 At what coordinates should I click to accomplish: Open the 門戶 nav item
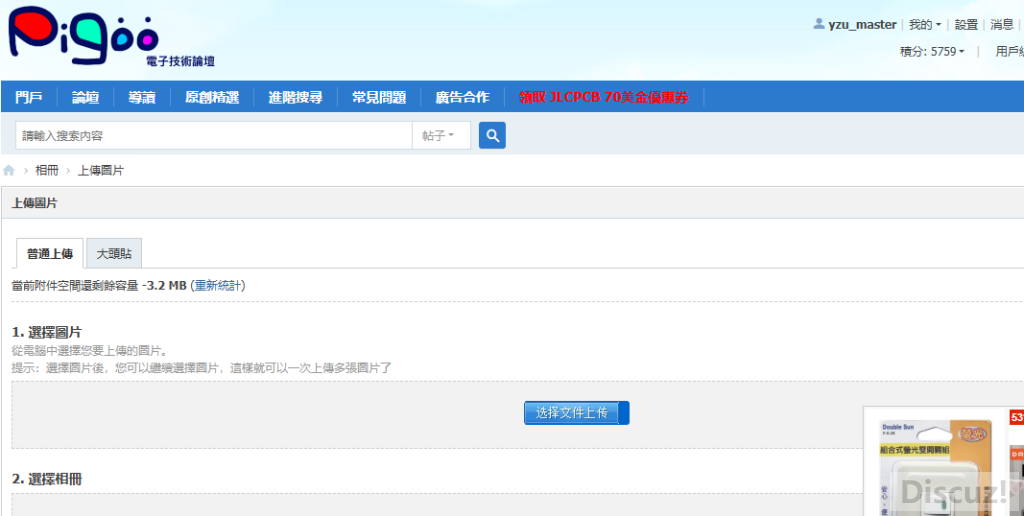(29, 97)
